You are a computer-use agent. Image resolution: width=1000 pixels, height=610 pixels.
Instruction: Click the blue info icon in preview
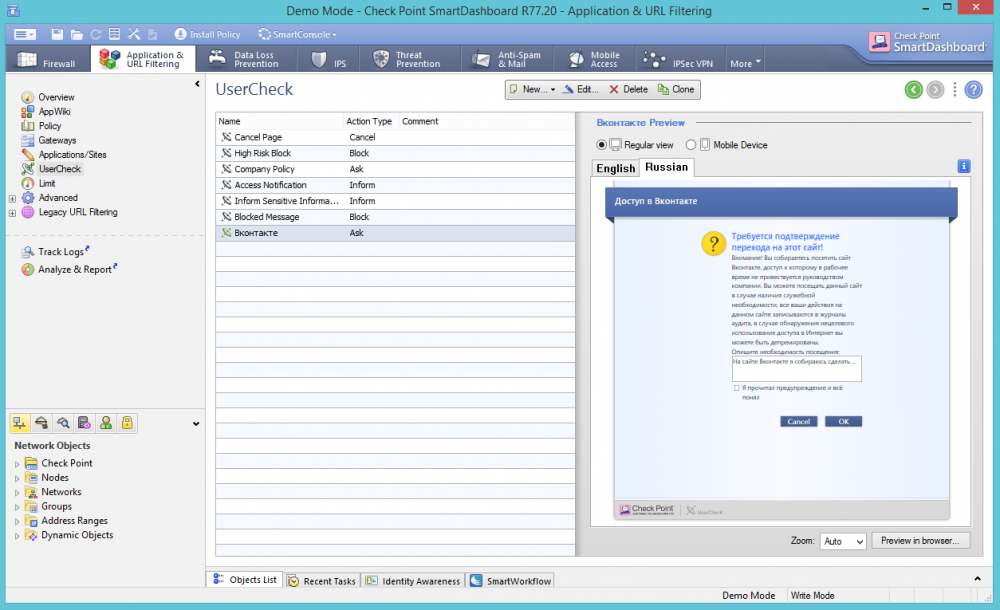(x=963, y=166)
